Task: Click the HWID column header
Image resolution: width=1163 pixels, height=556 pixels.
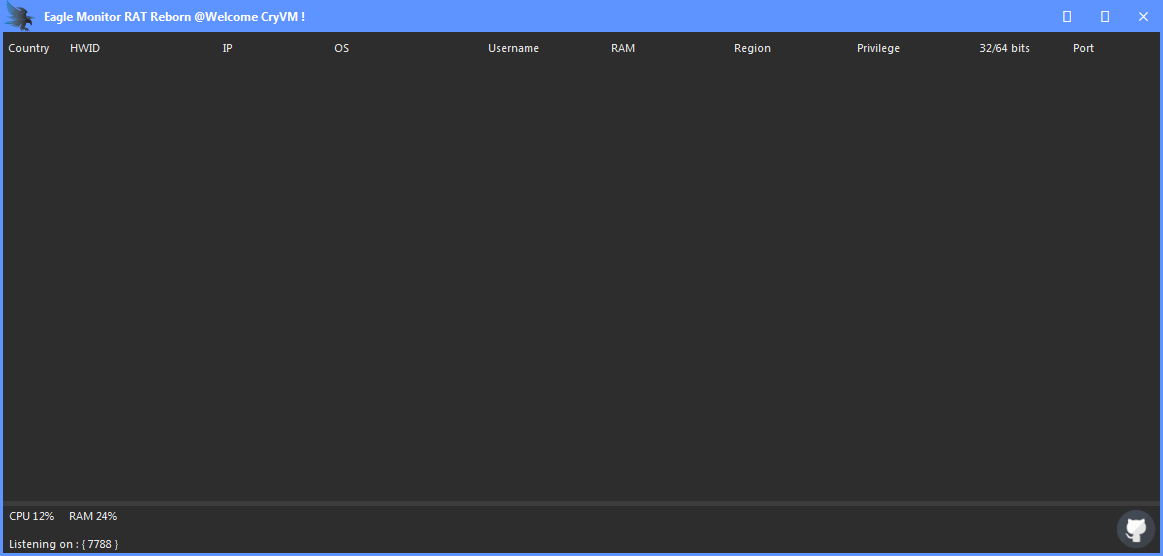Action: pos(85,48)
